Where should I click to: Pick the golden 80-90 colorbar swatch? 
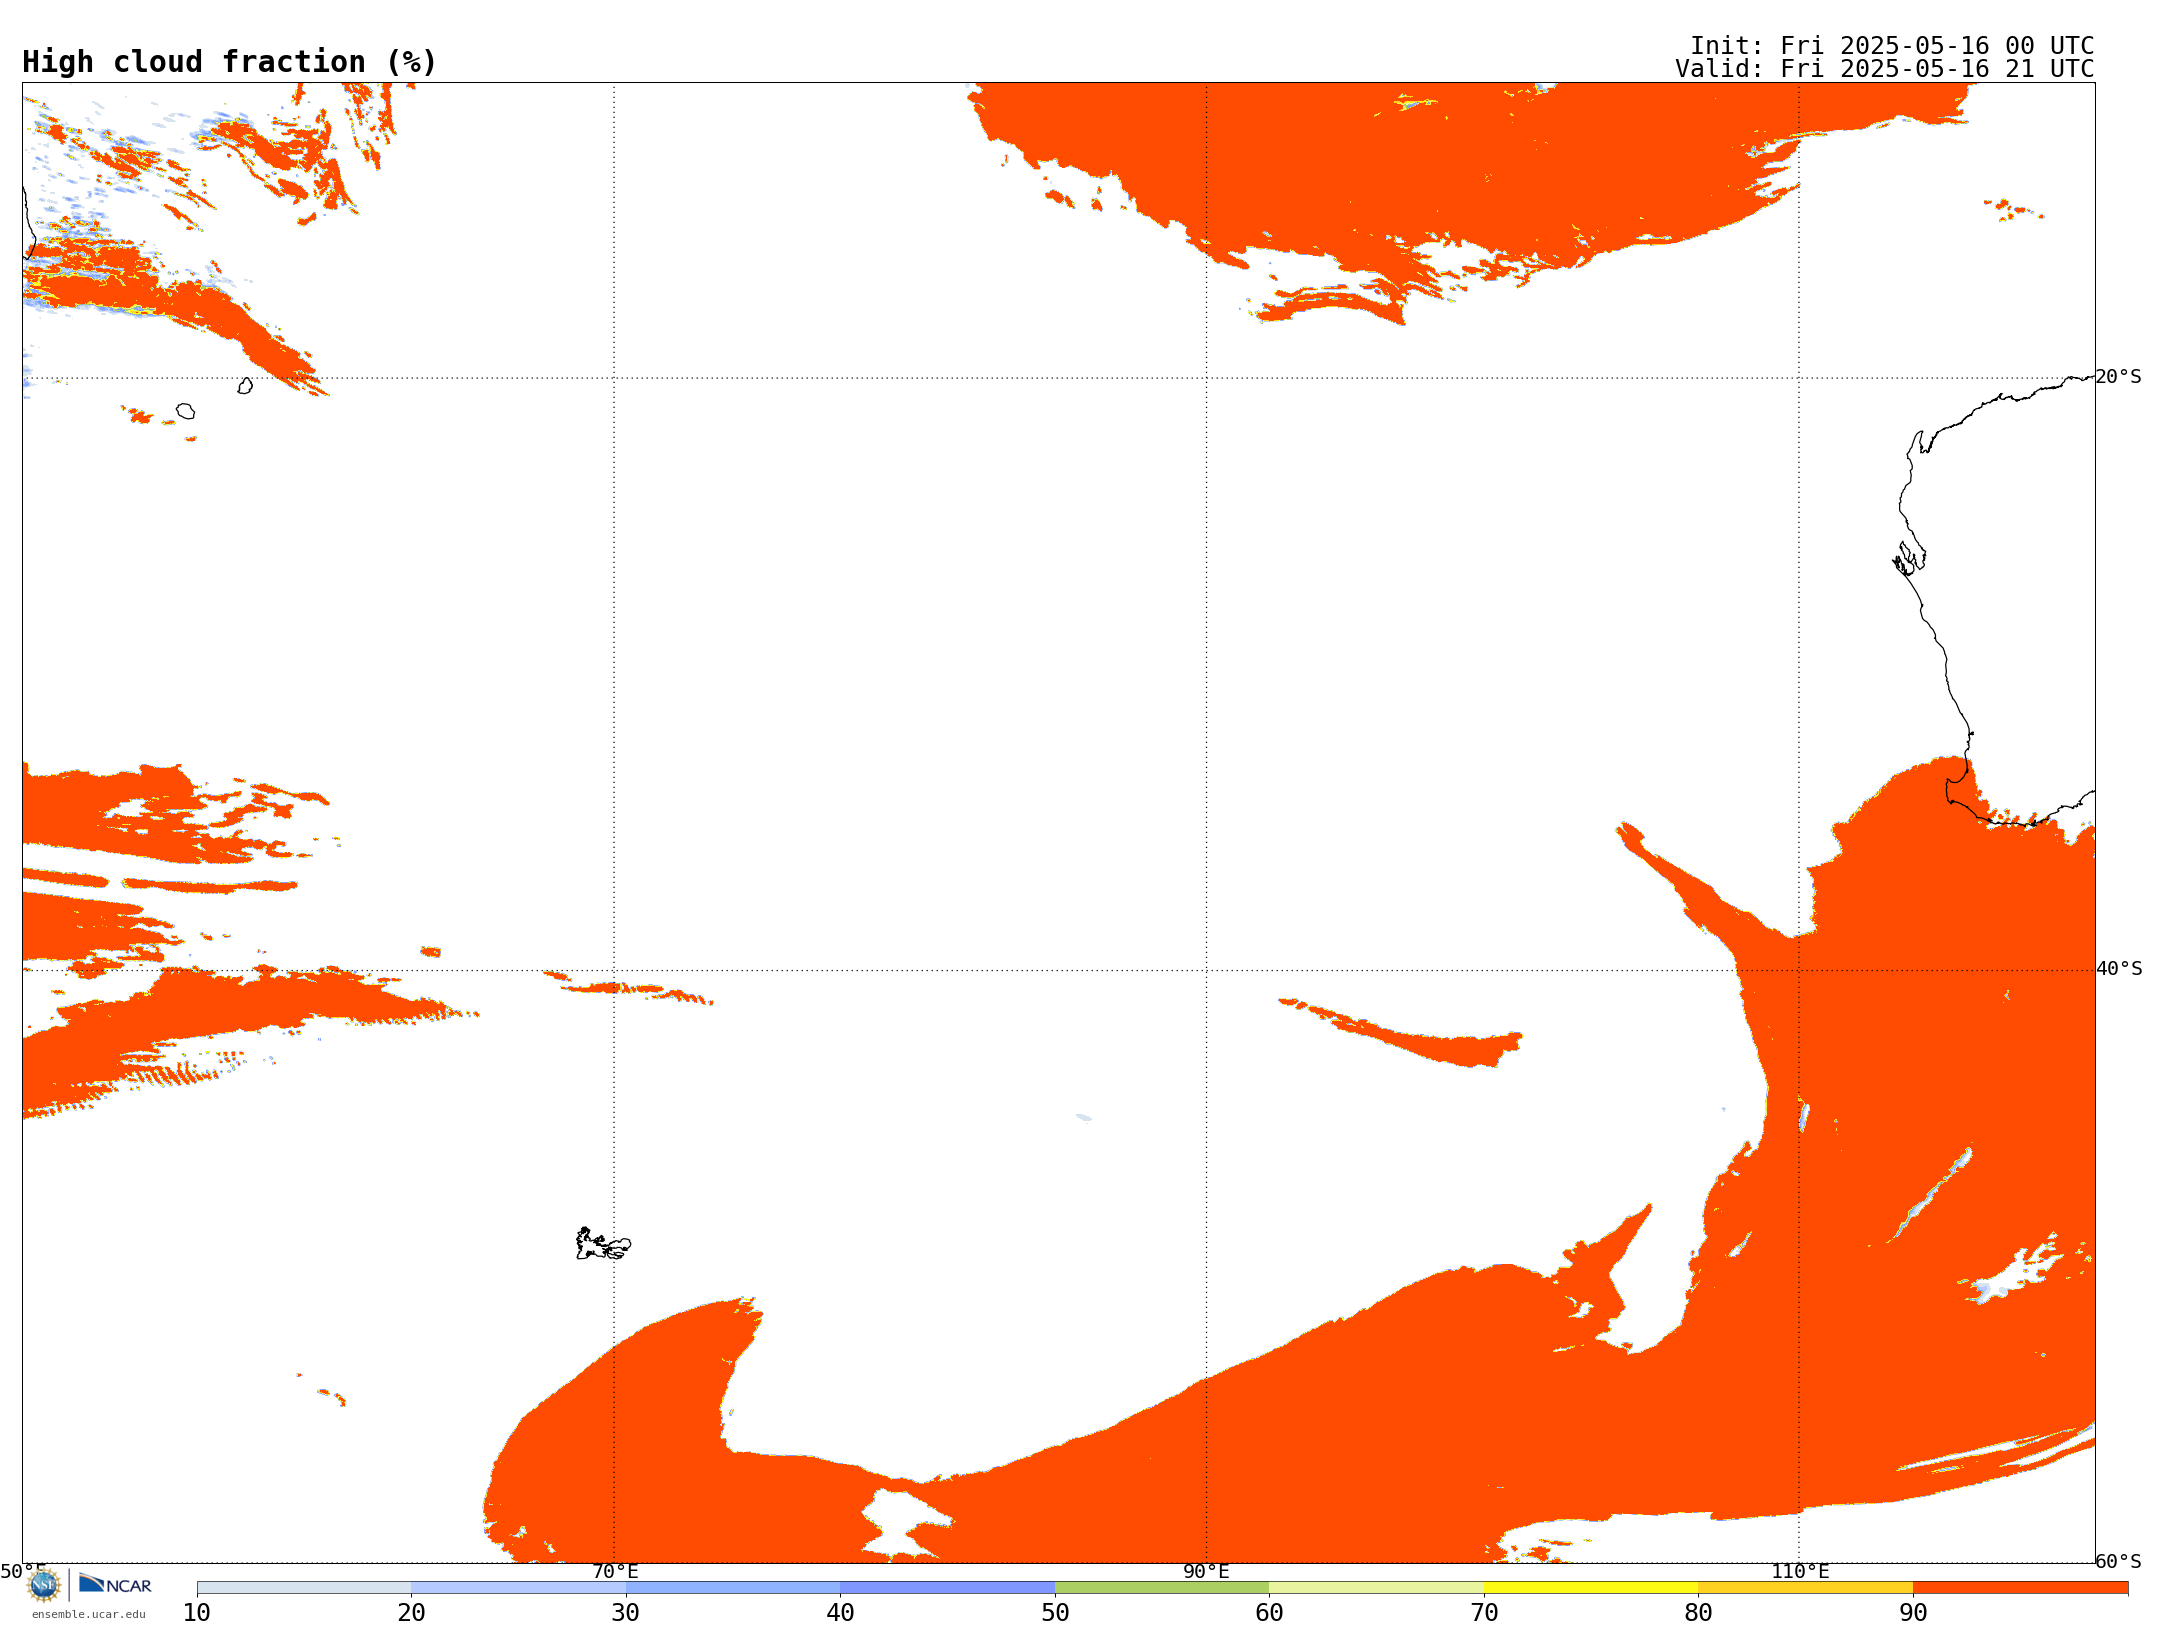[1805, 1588]
